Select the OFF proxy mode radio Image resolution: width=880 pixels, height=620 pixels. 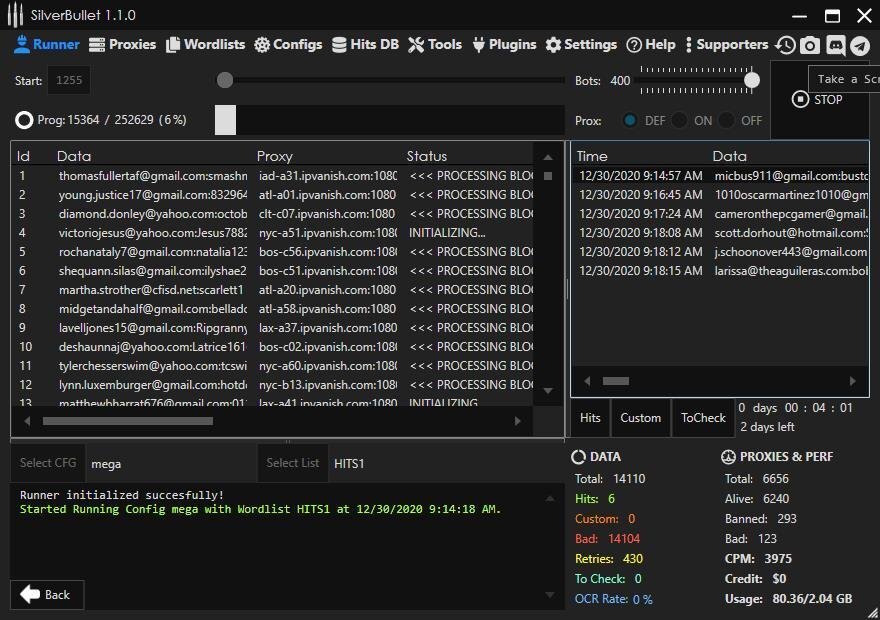tap(727, 120)
